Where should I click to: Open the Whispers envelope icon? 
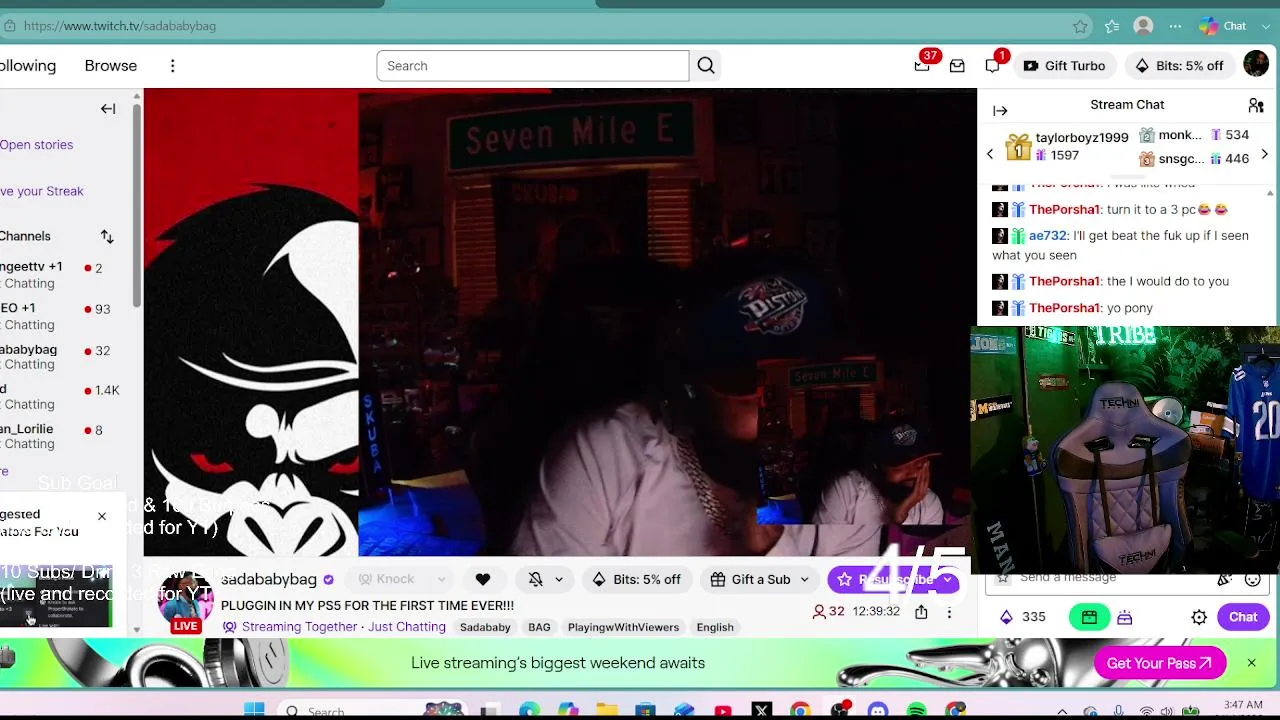957,66
